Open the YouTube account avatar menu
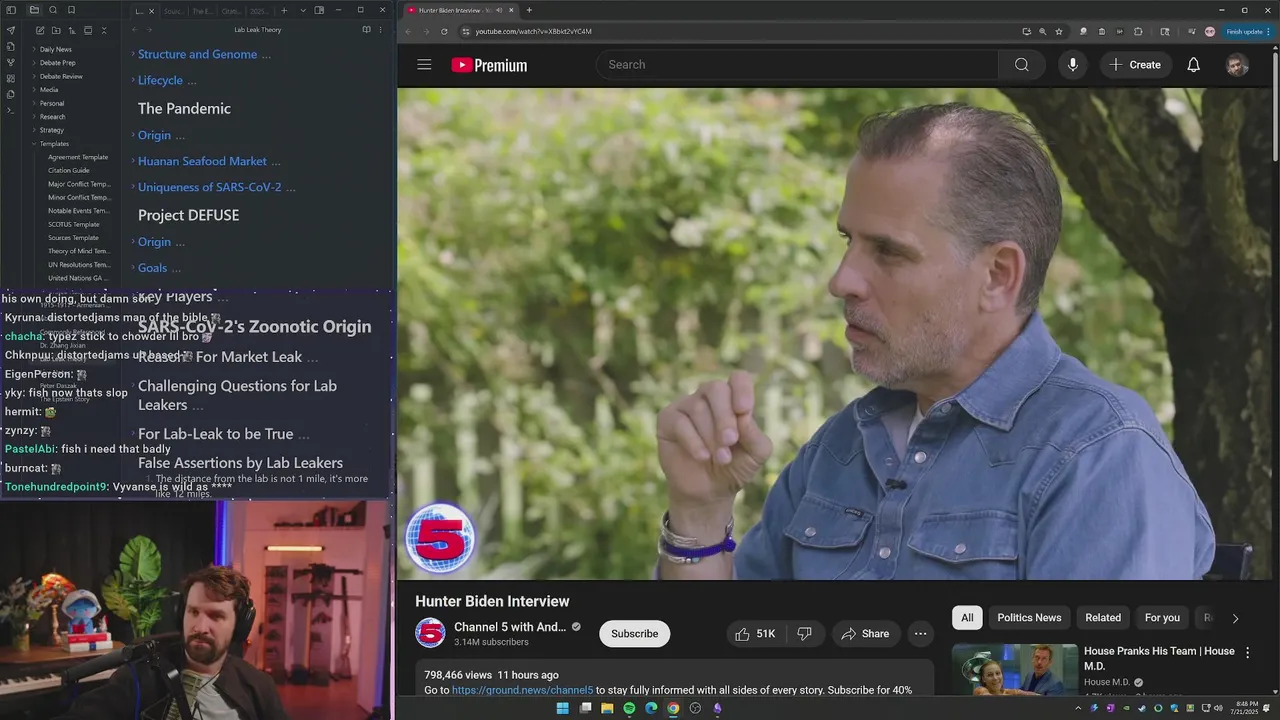The image size is (1280, 720). 1237,65
